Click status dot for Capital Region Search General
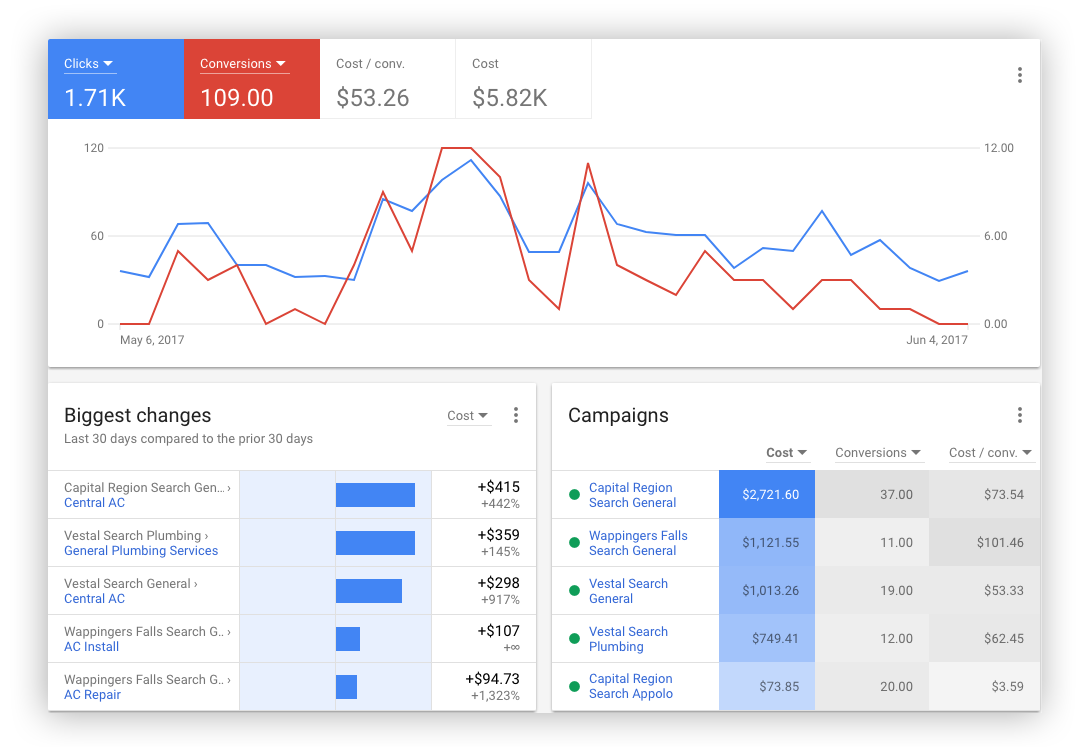The image size is (1087, 747). [x=574, y=495]
